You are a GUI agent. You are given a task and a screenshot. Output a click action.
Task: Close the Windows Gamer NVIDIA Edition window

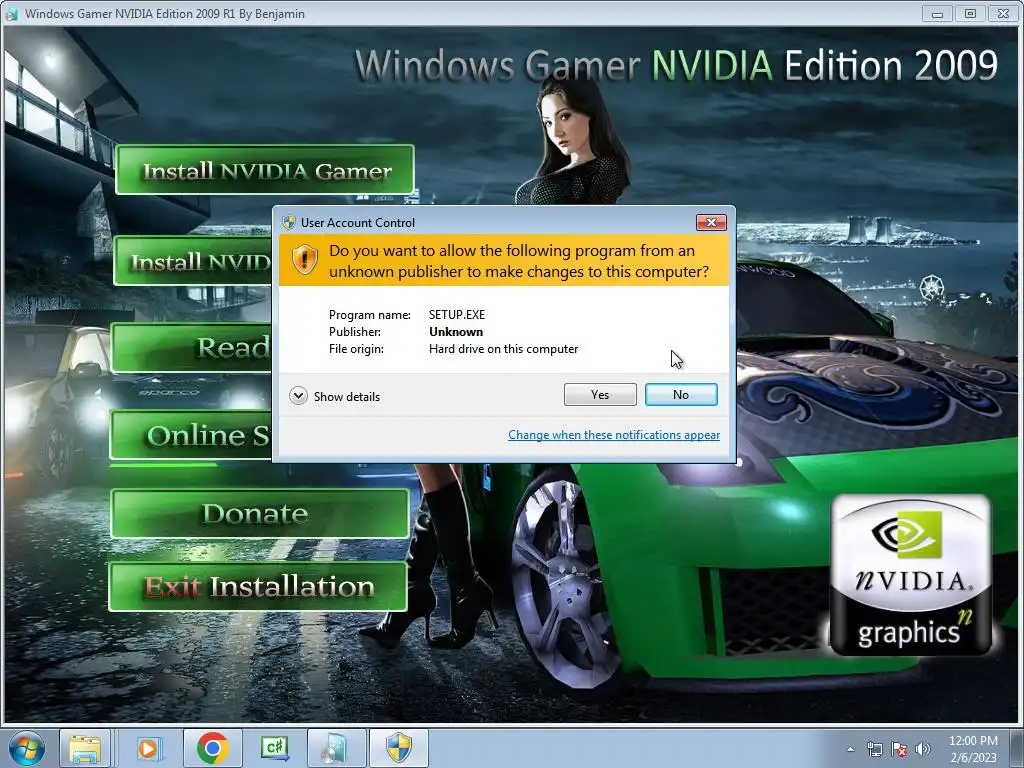click(x=1004, y=13)
